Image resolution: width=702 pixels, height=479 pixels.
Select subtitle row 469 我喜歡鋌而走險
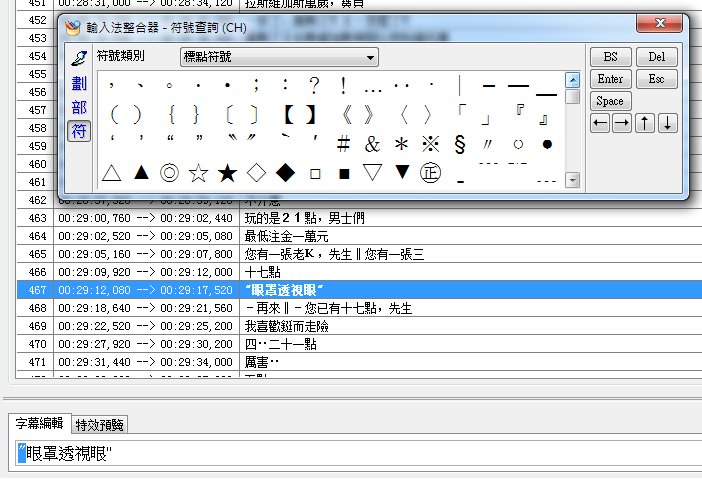359,326
